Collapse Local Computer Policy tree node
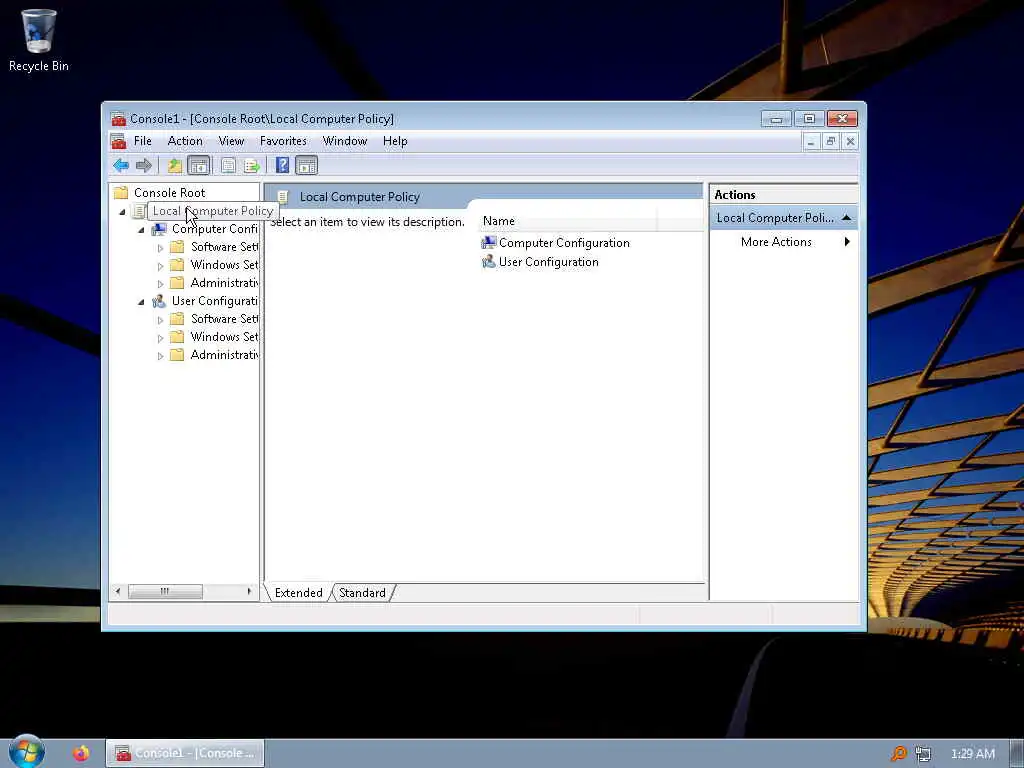Image resolution: width=1024 pixels, height=768 pixels. click(122, 212)
